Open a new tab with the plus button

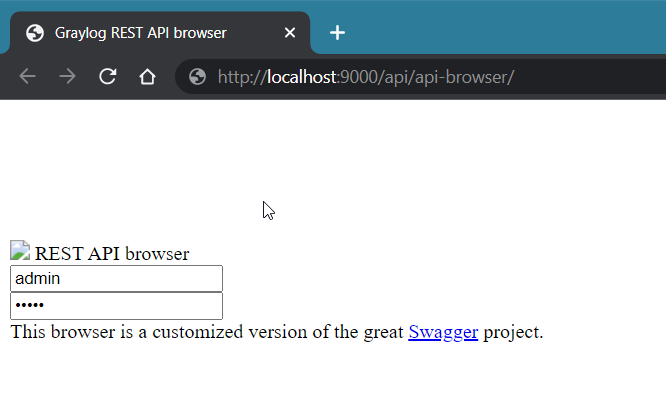tap(337, 33)
